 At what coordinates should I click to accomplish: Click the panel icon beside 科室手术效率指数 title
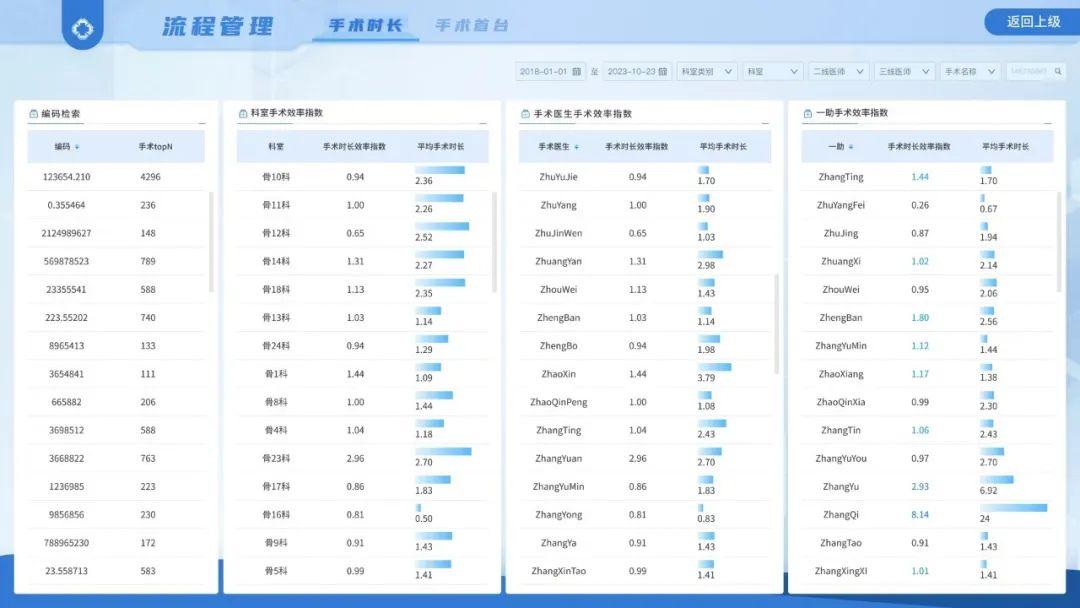click(x=240, y=113)
